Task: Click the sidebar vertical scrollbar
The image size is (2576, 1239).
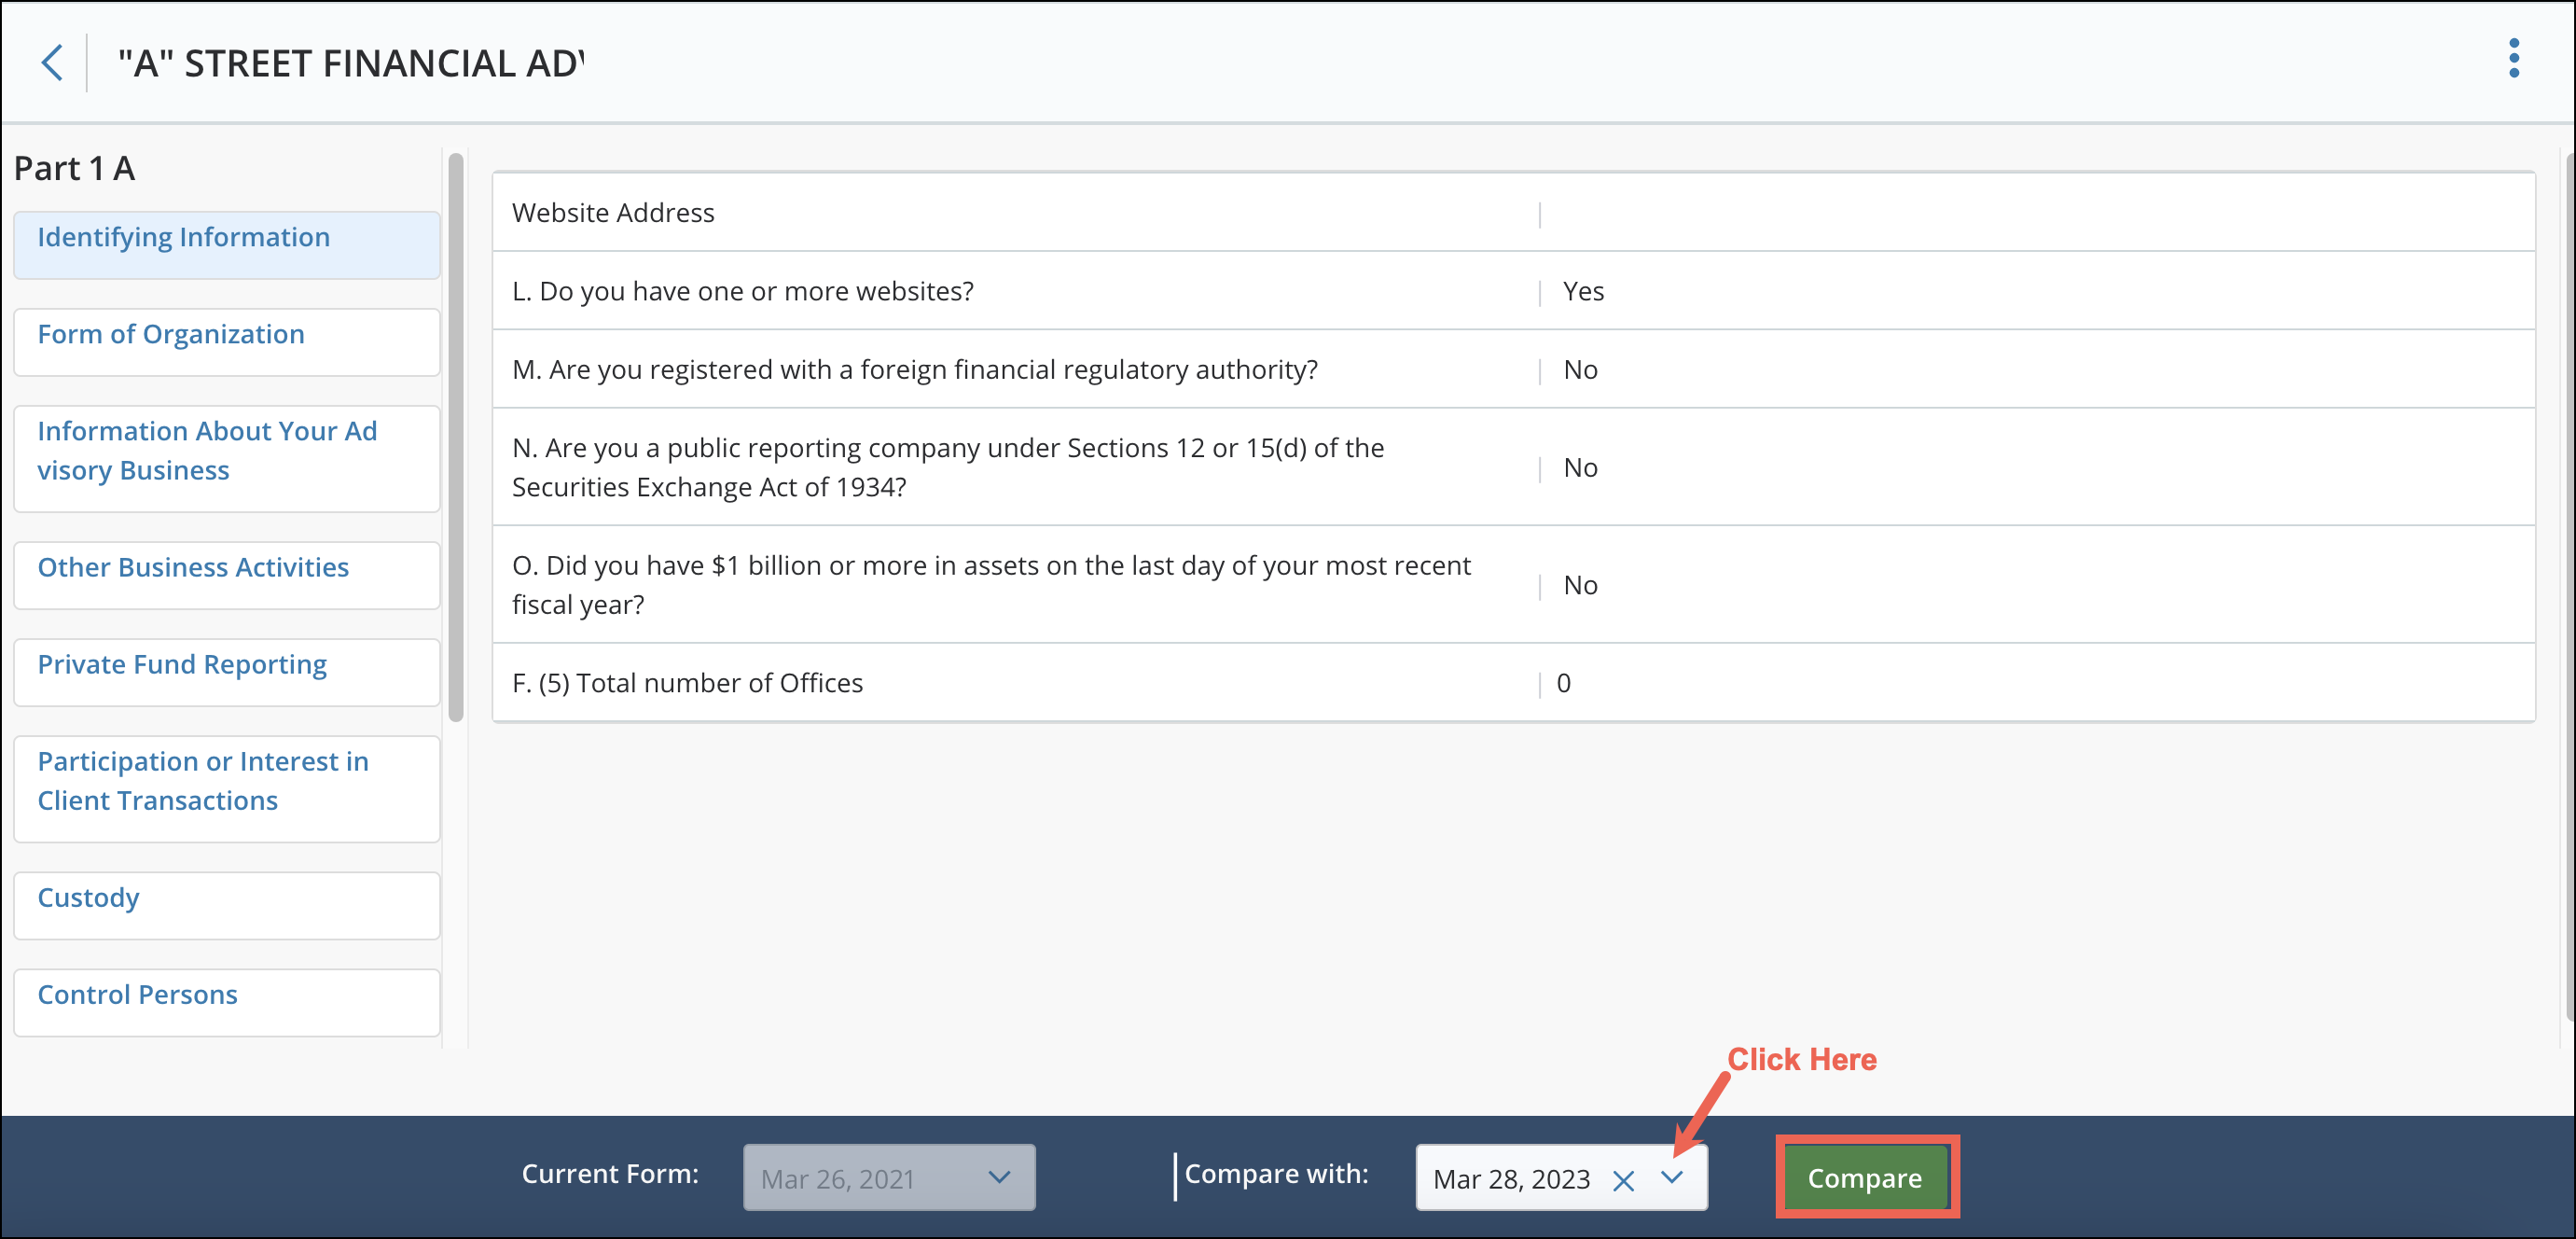Action: (456, 438)
